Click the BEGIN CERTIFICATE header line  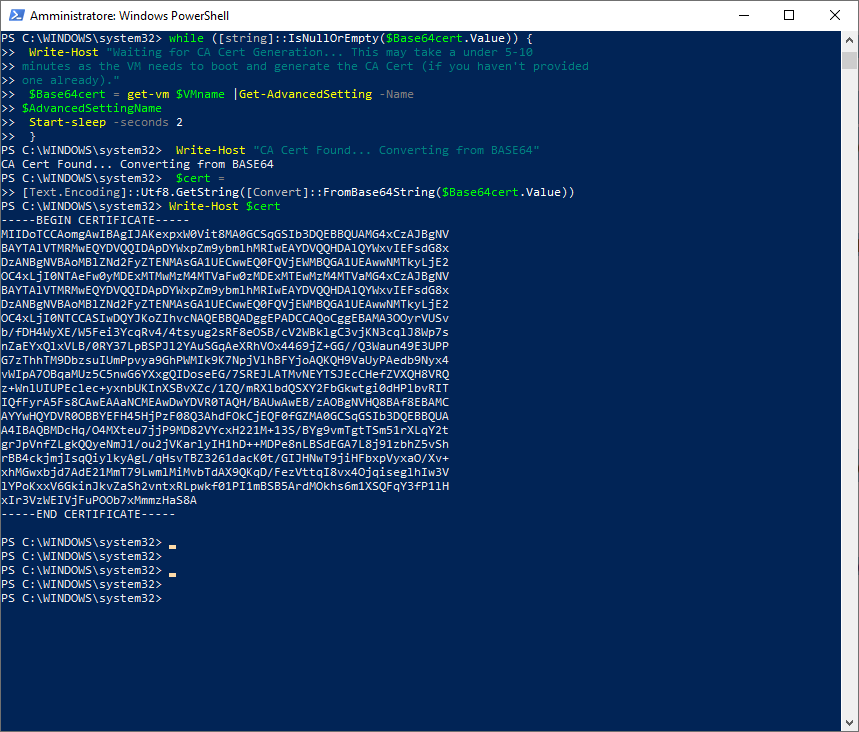(95, 220)
